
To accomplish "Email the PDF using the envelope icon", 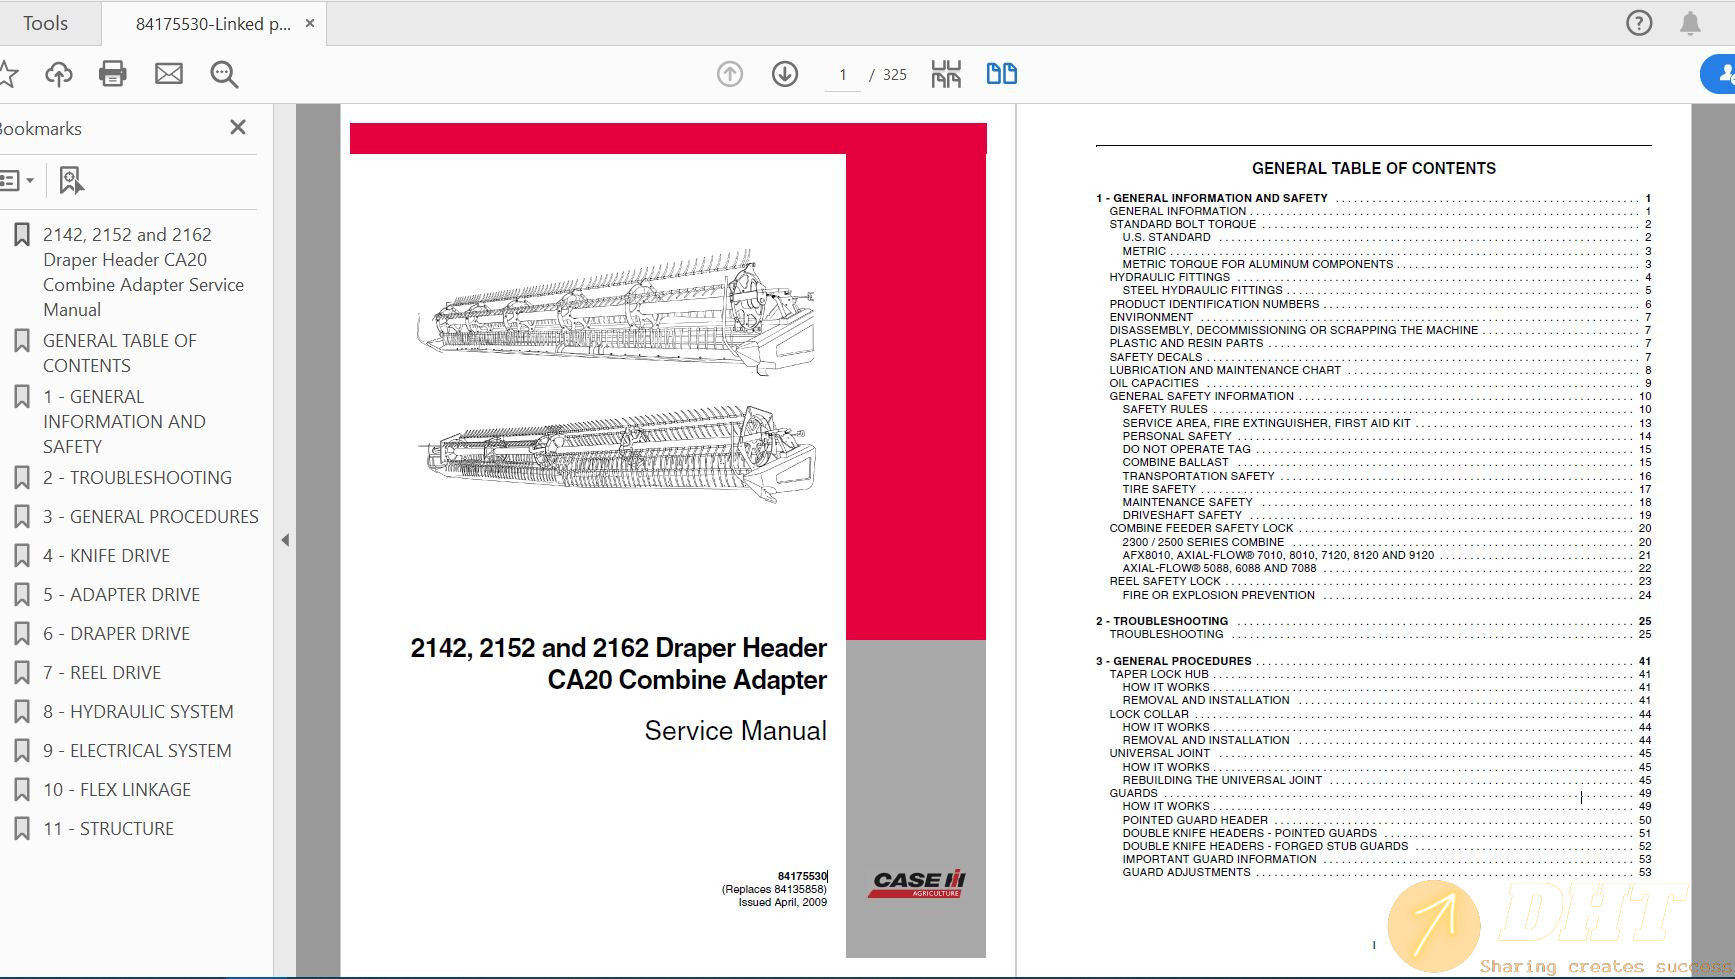I will [168, 73].
